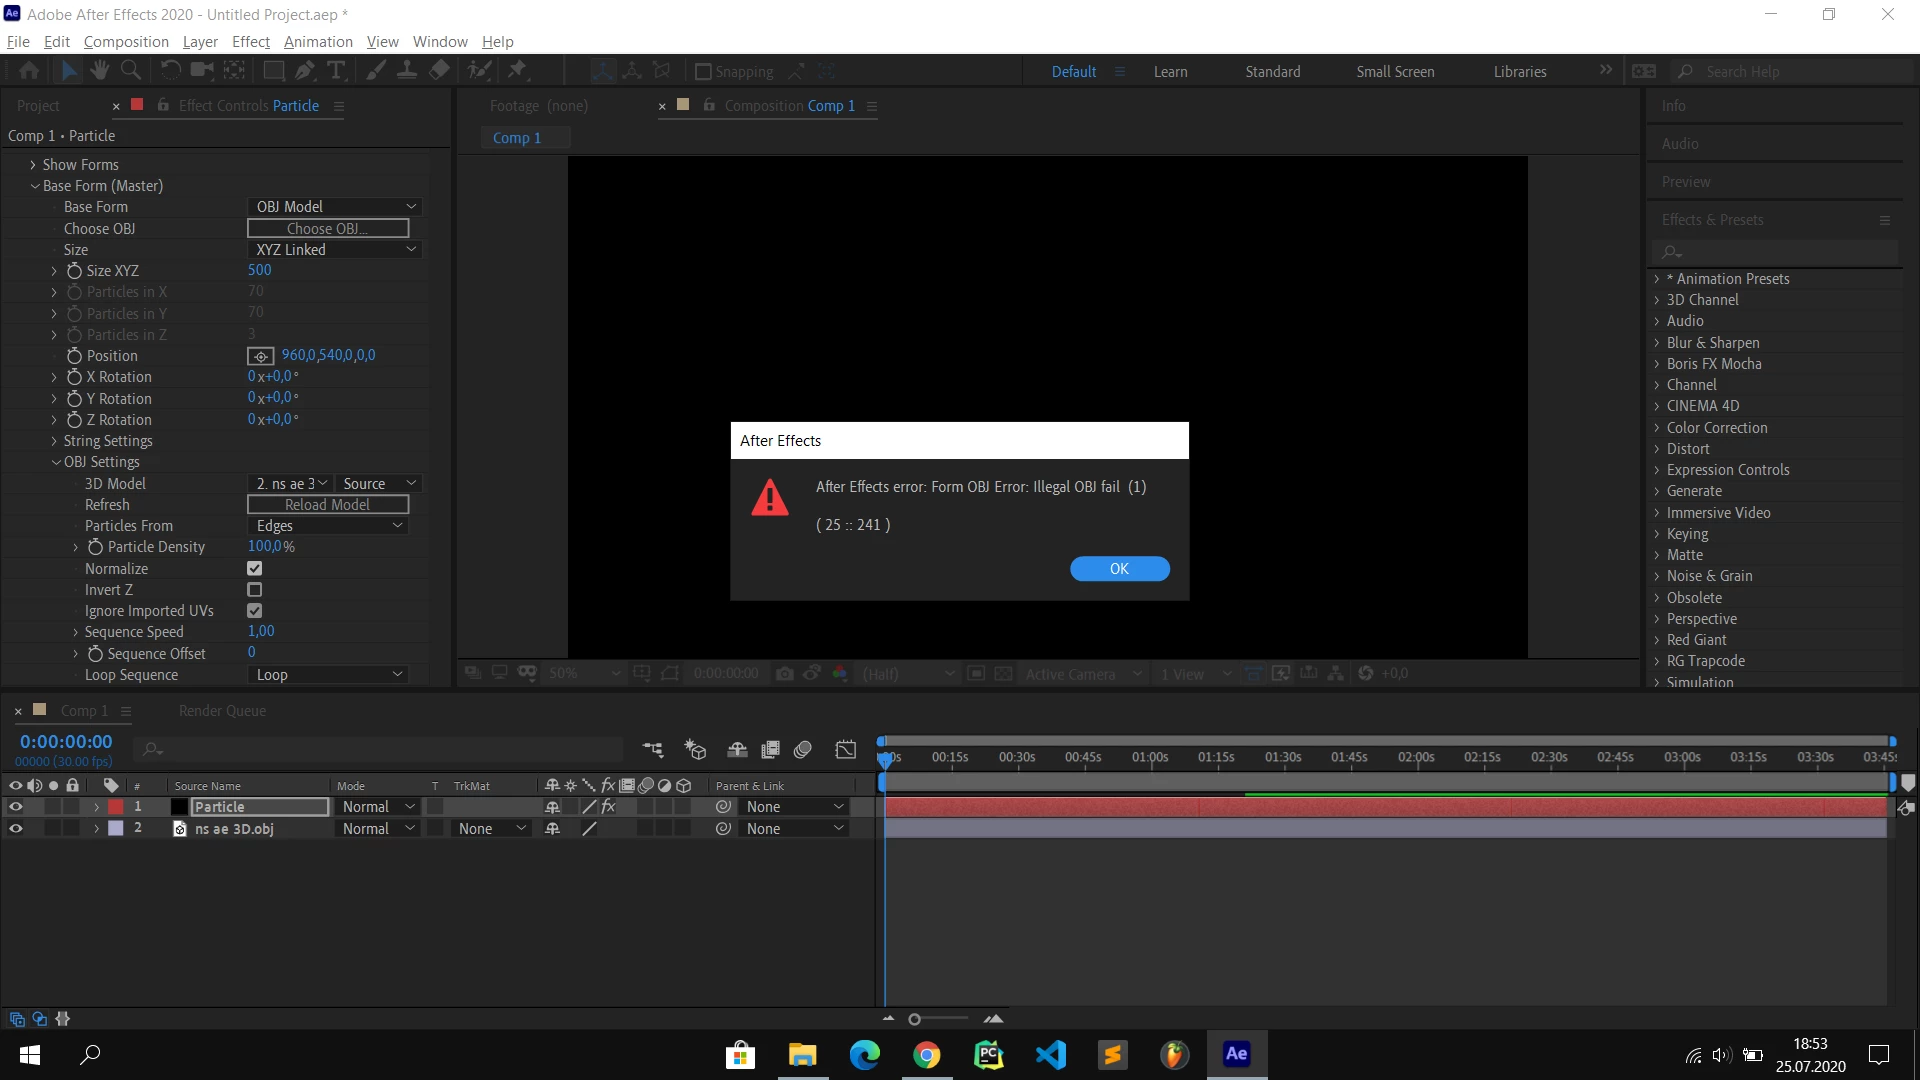Expand the String Settings group
This screenshot has width=1920, height=1080.
[54, 441]
